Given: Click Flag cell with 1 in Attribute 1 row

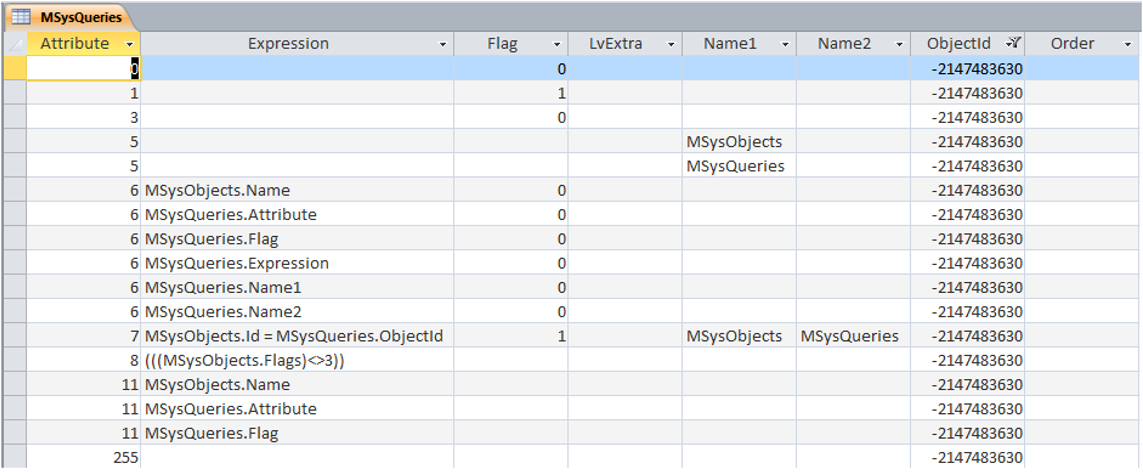Looking at the screenshot, I should [x=511, y=93].
